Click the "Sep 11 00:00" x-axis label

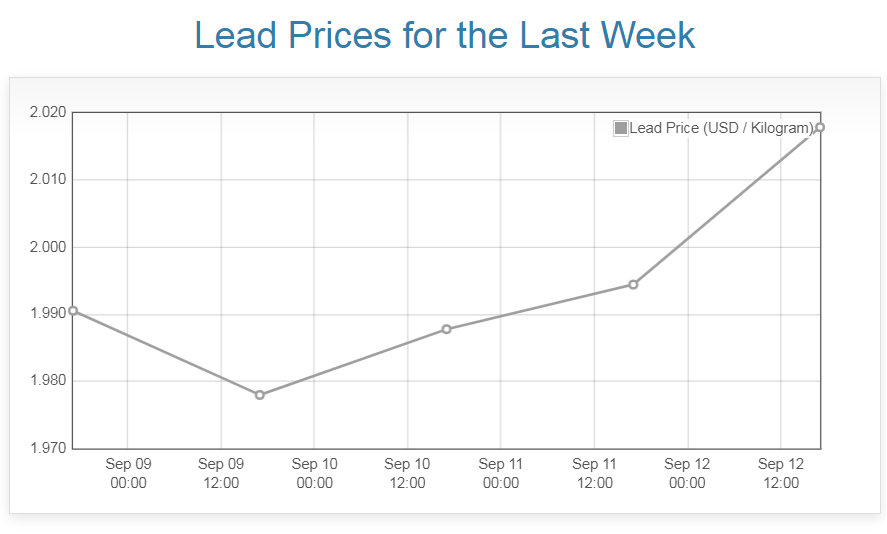click(x=501, y=473)
